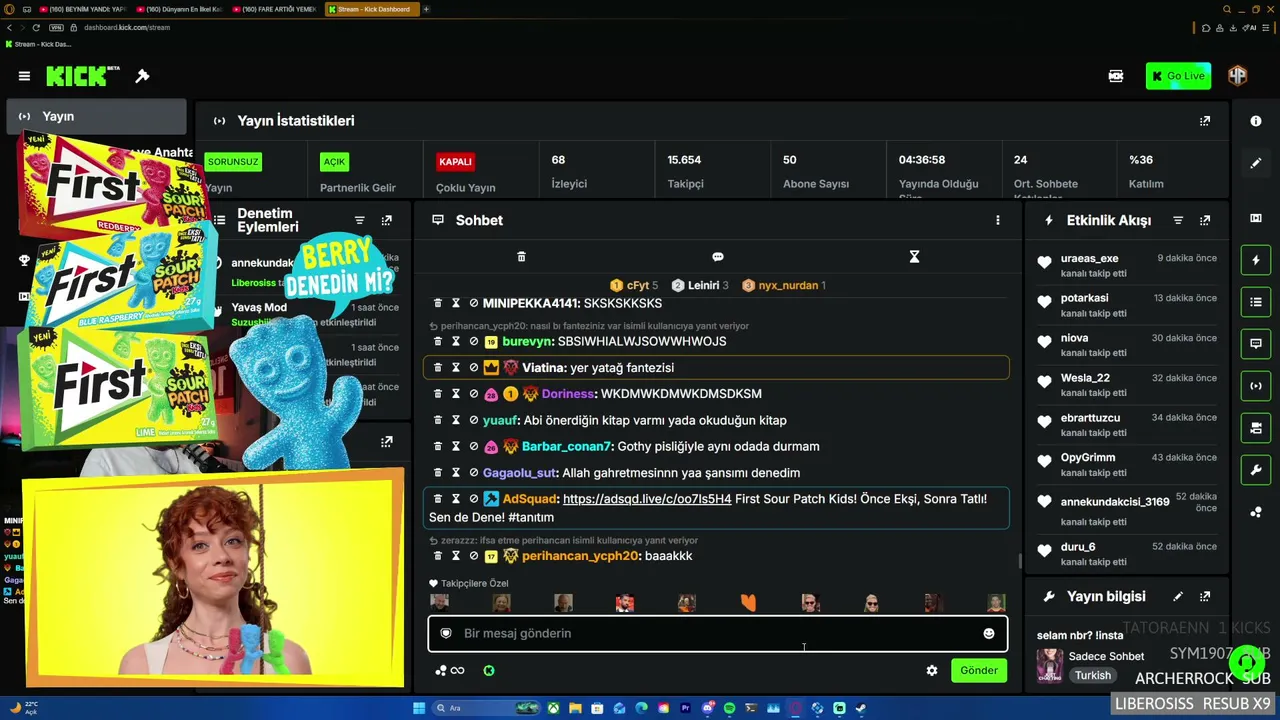The width and height of the screenshot is (1280, 720).
Task: Switch to the BEYNİM YANDI browser tab
Action: [83, 9]
